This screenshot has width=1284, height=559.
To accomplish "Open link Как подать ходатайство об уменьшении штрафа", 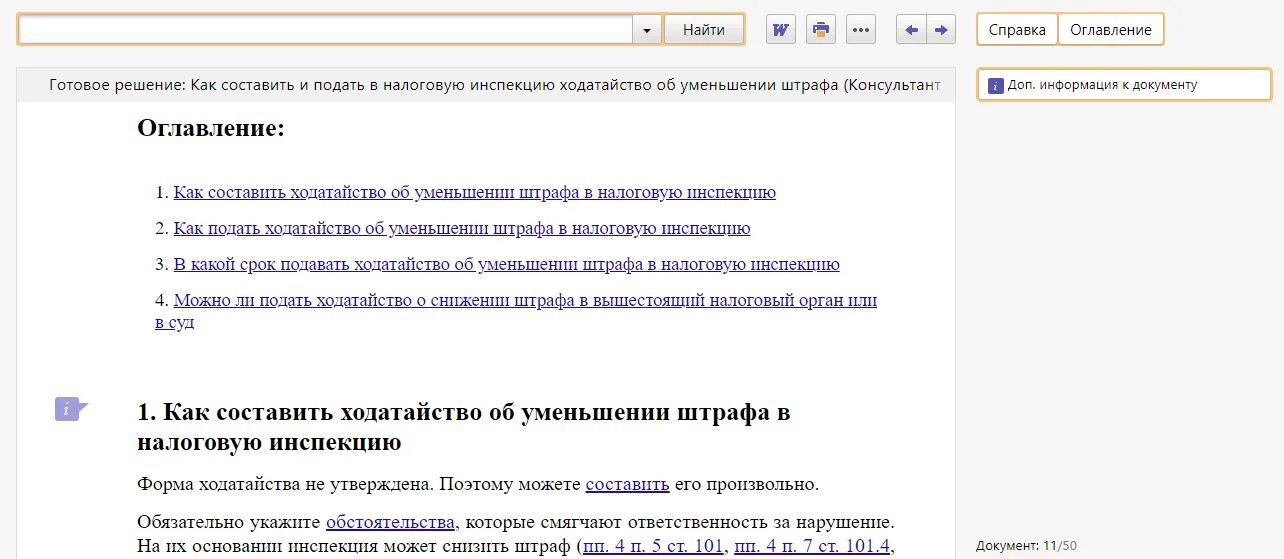I will [x=462, y=229].
